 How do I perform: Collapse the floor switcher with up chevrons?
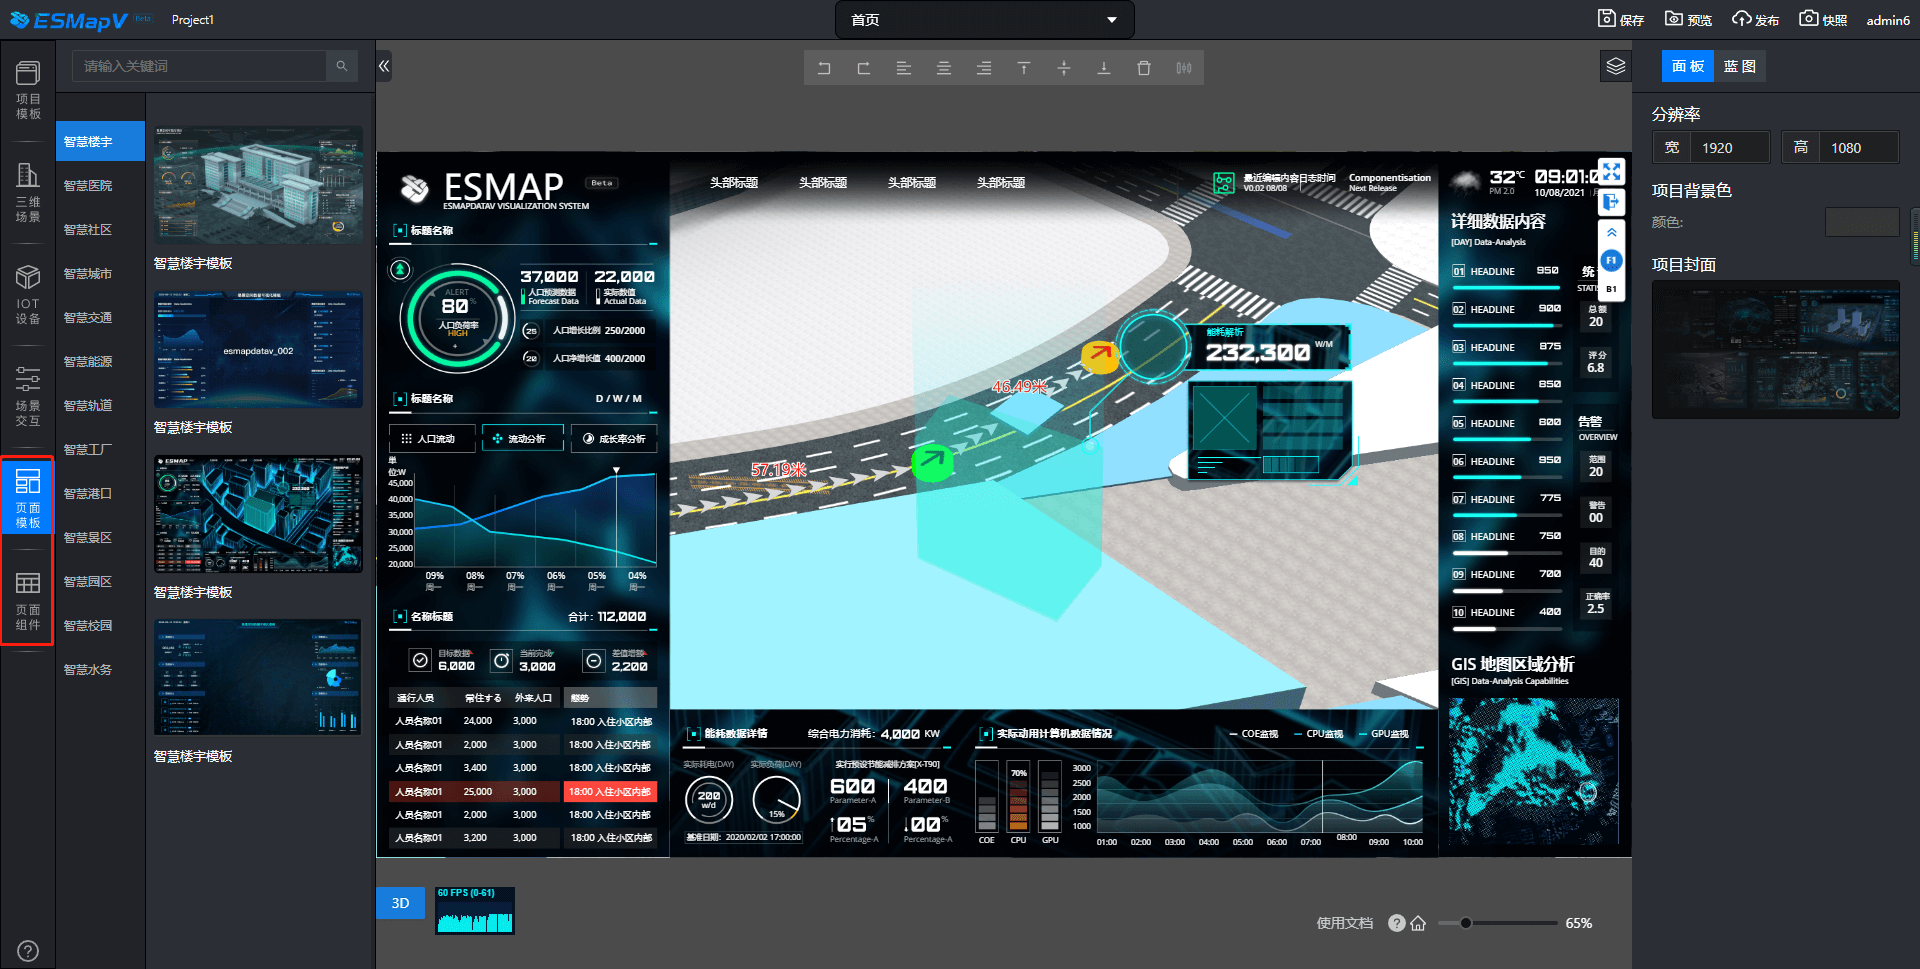pos(1611,232)
